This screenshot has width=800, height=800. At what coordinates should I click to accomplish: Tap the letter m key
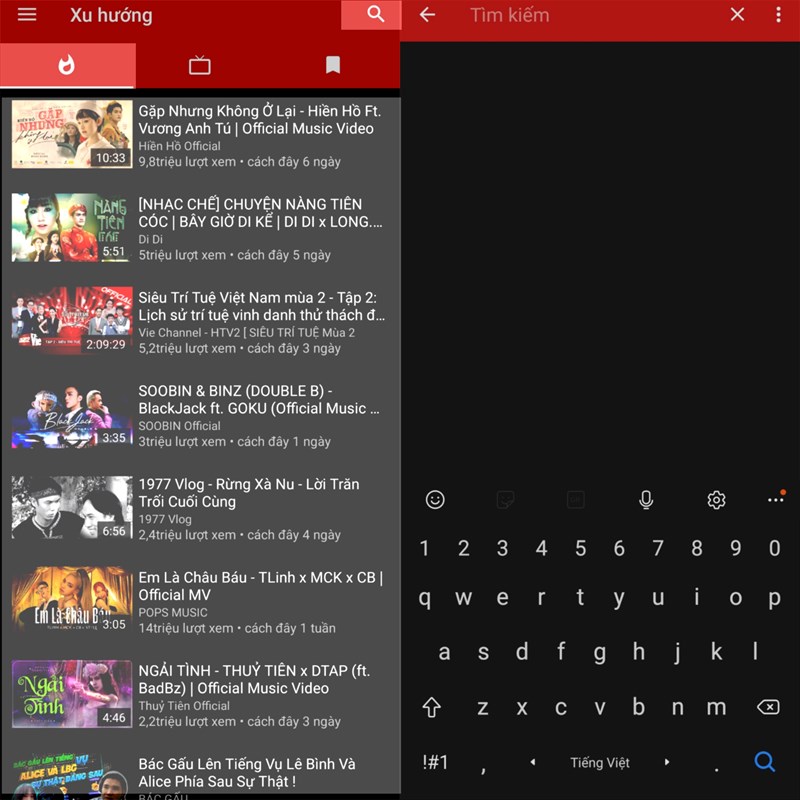(x=716, y=708)
